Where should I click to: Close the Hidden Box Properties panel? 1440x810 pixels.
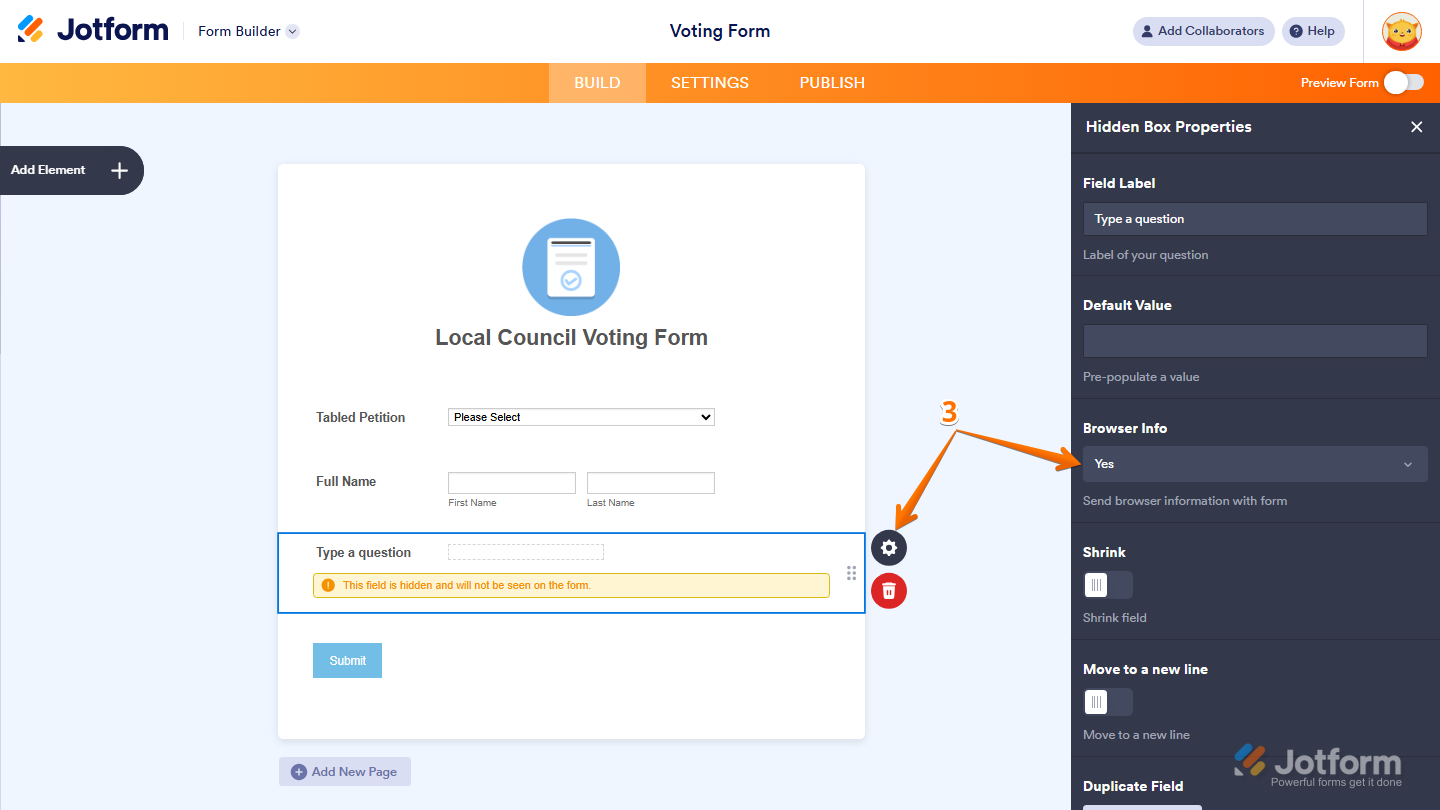click(x=1417, y=127)
